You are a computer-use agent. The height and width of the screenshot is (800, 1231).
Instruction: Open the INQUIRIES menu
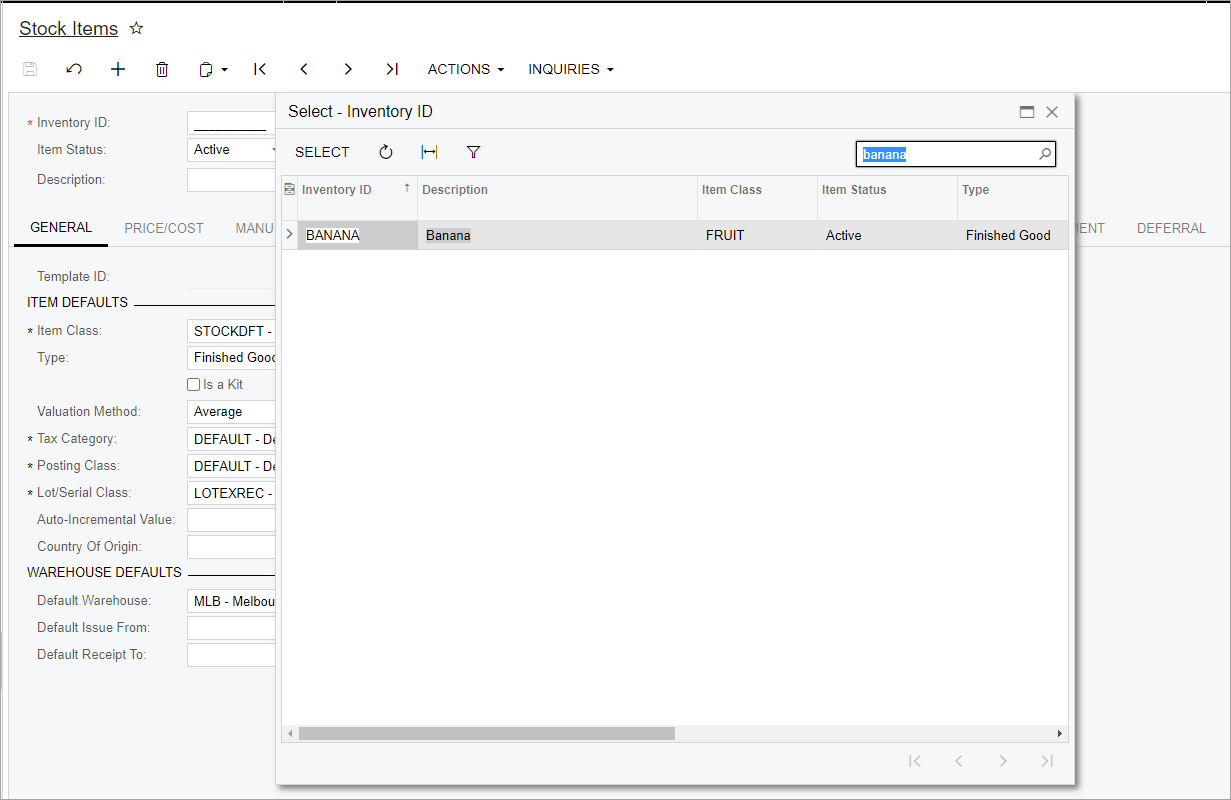tap(571, 69)
